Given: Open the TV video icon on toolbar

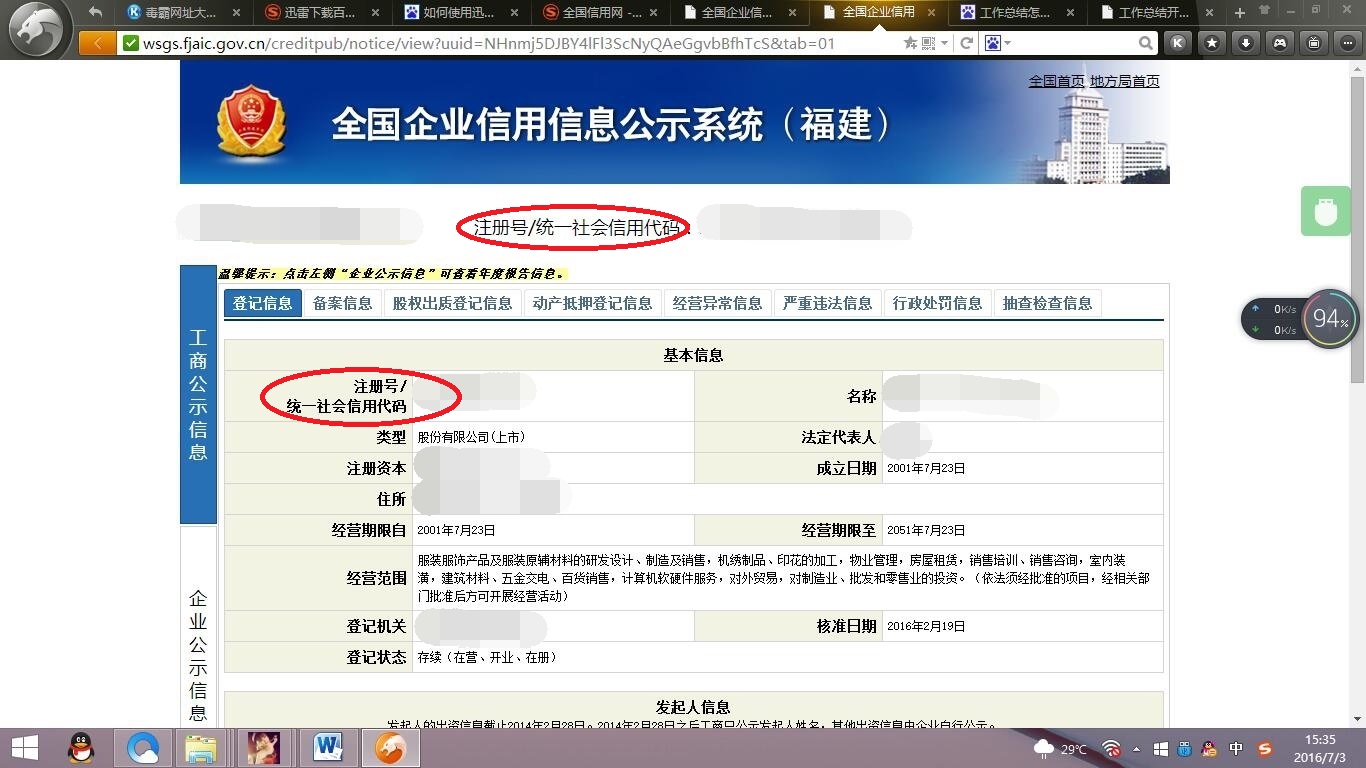Looking at the screenshot, I should [1312, 43].
